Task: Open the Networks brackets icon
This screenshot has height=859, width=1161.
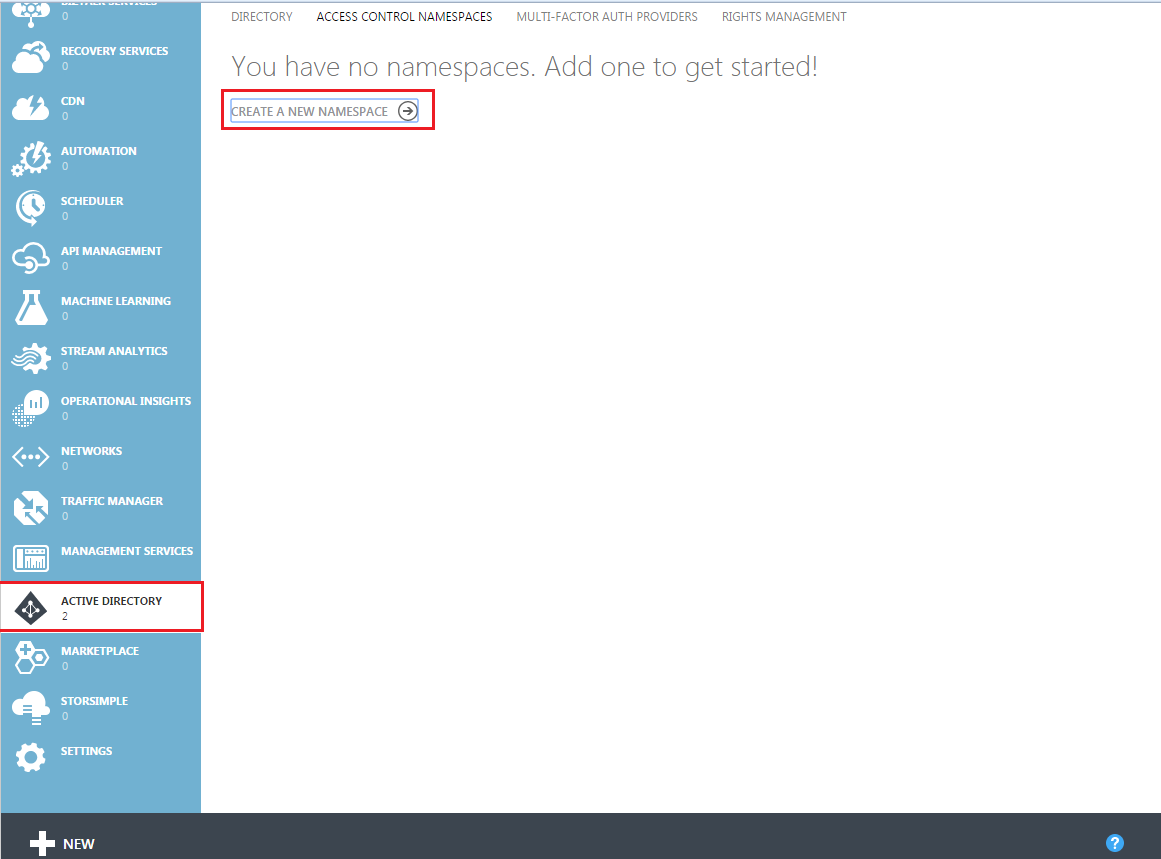Action: click(31, 458)
